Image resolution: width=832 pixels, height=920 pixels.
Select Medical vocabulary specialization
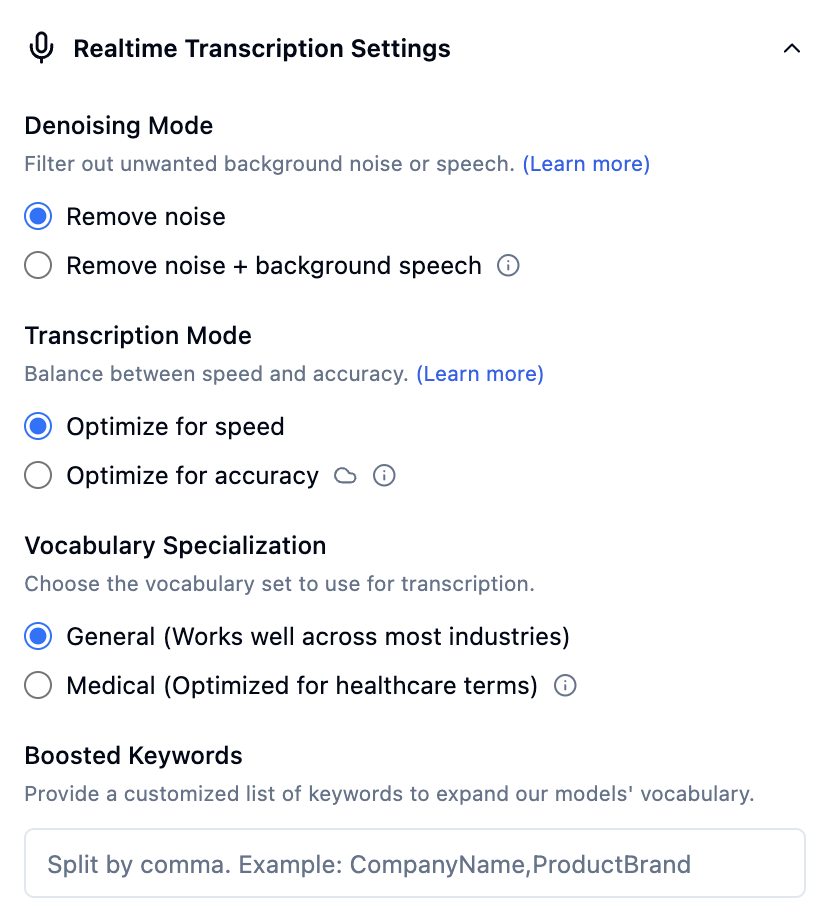37,685
